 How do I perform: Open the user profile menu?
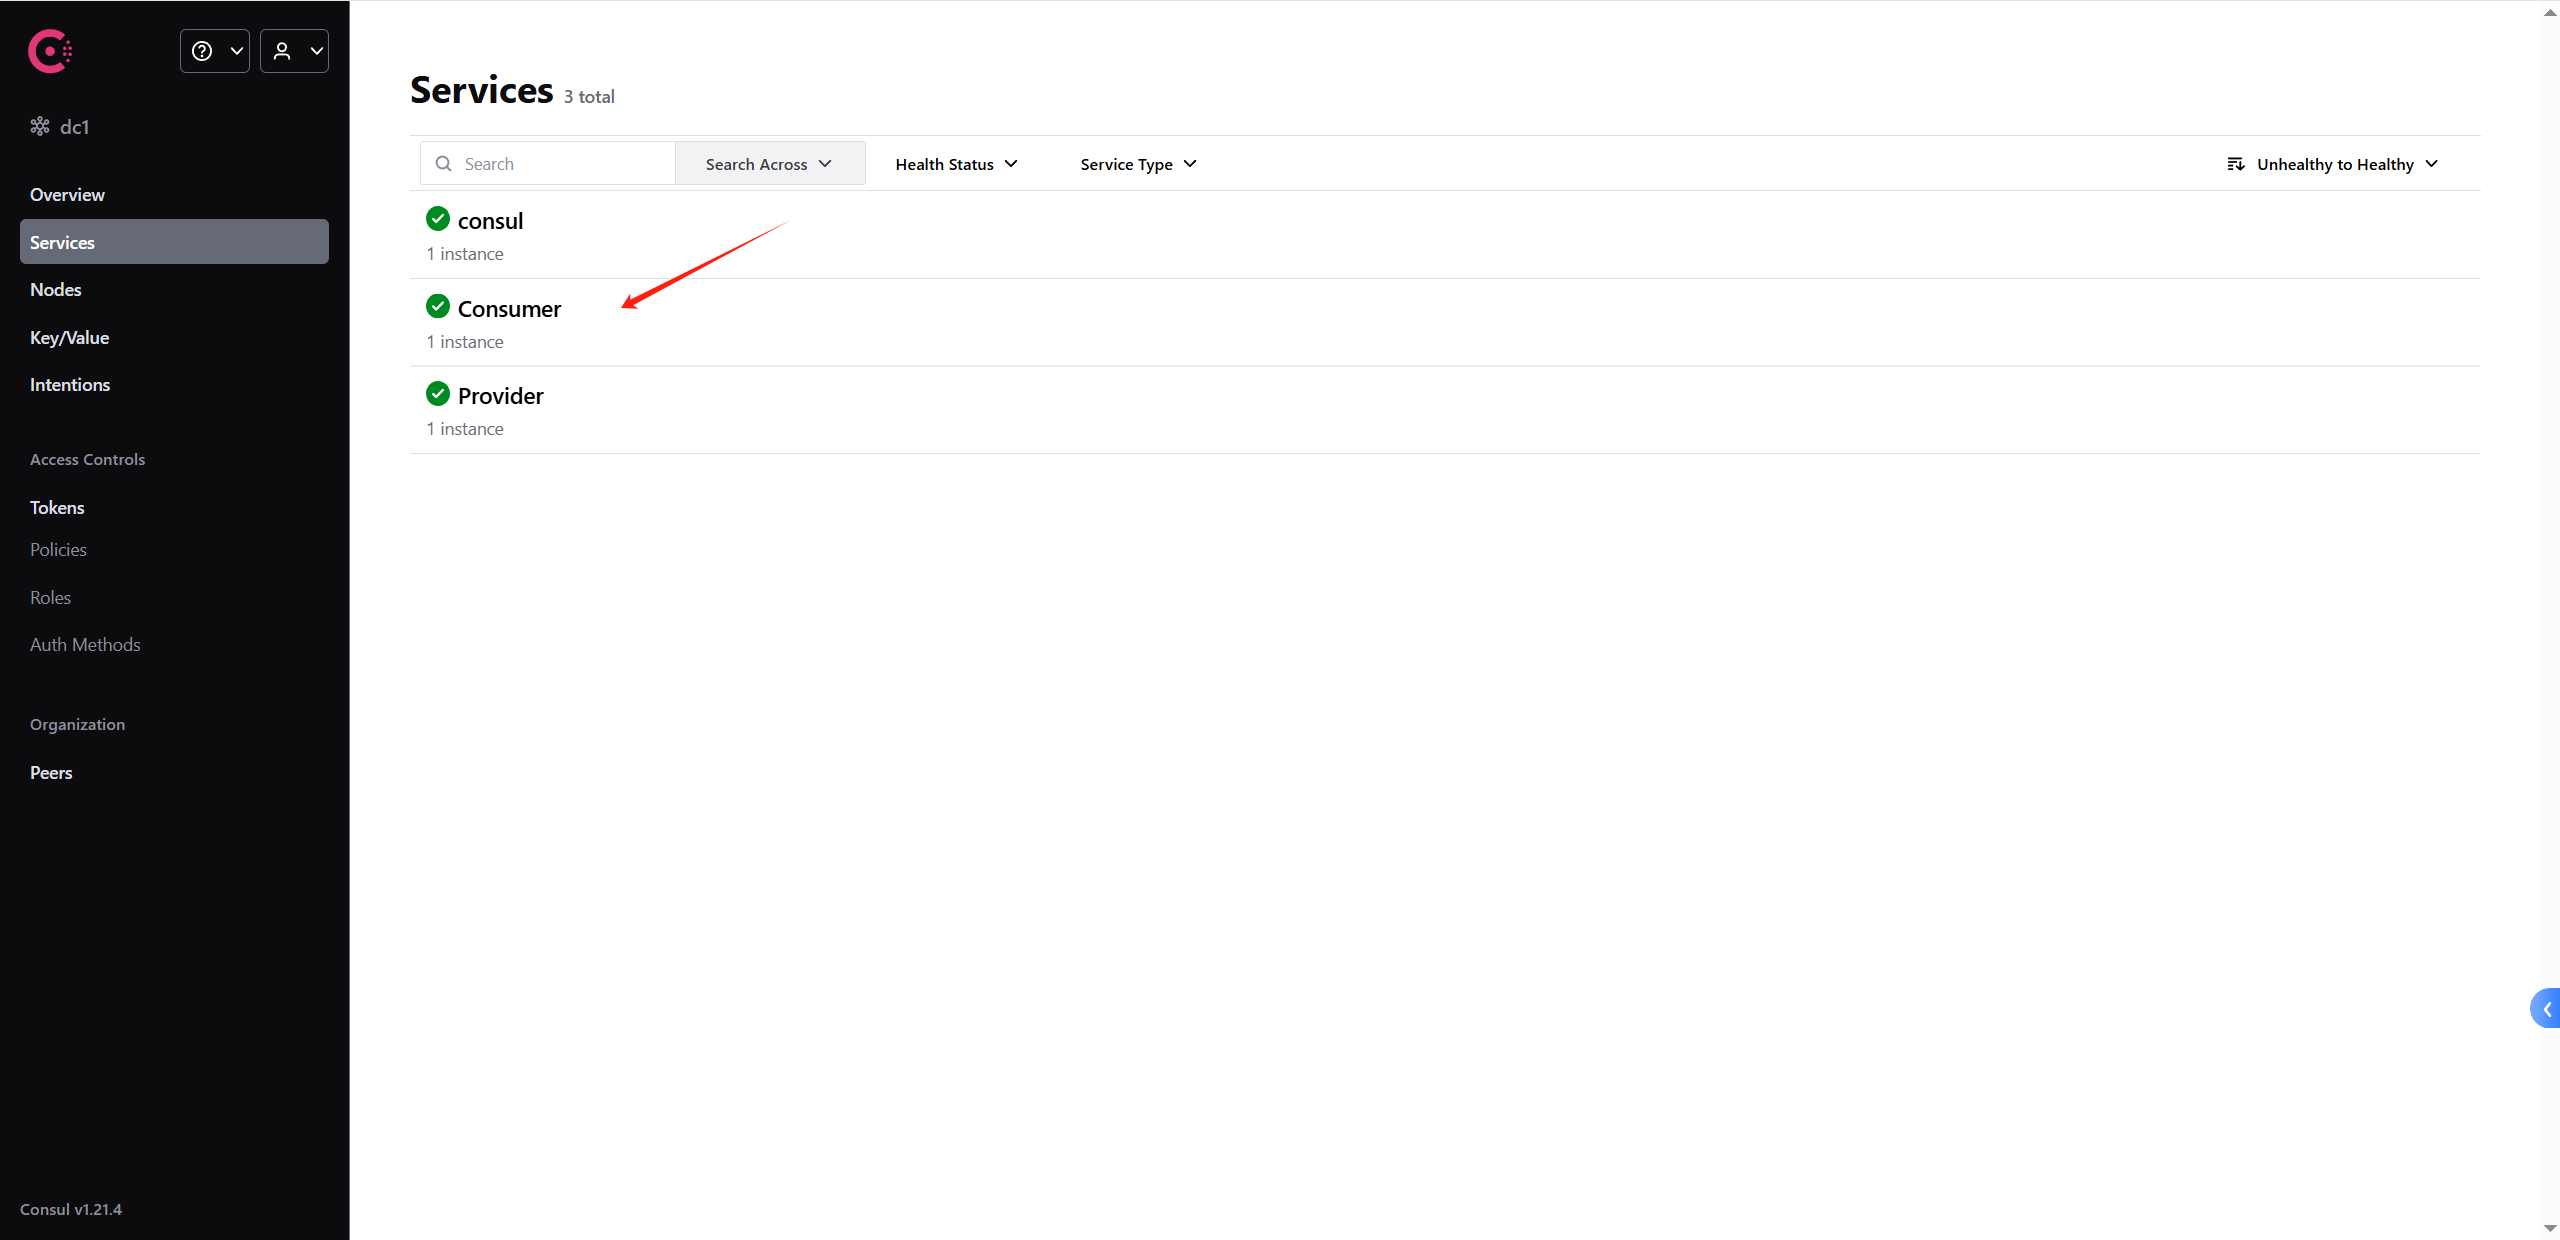294,51
